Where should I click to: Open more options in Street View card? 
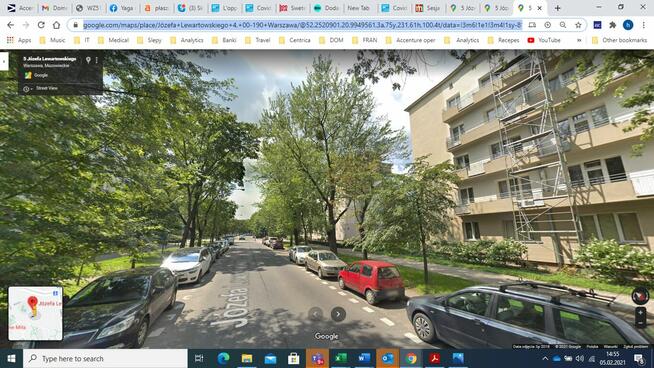coord(97,60)
